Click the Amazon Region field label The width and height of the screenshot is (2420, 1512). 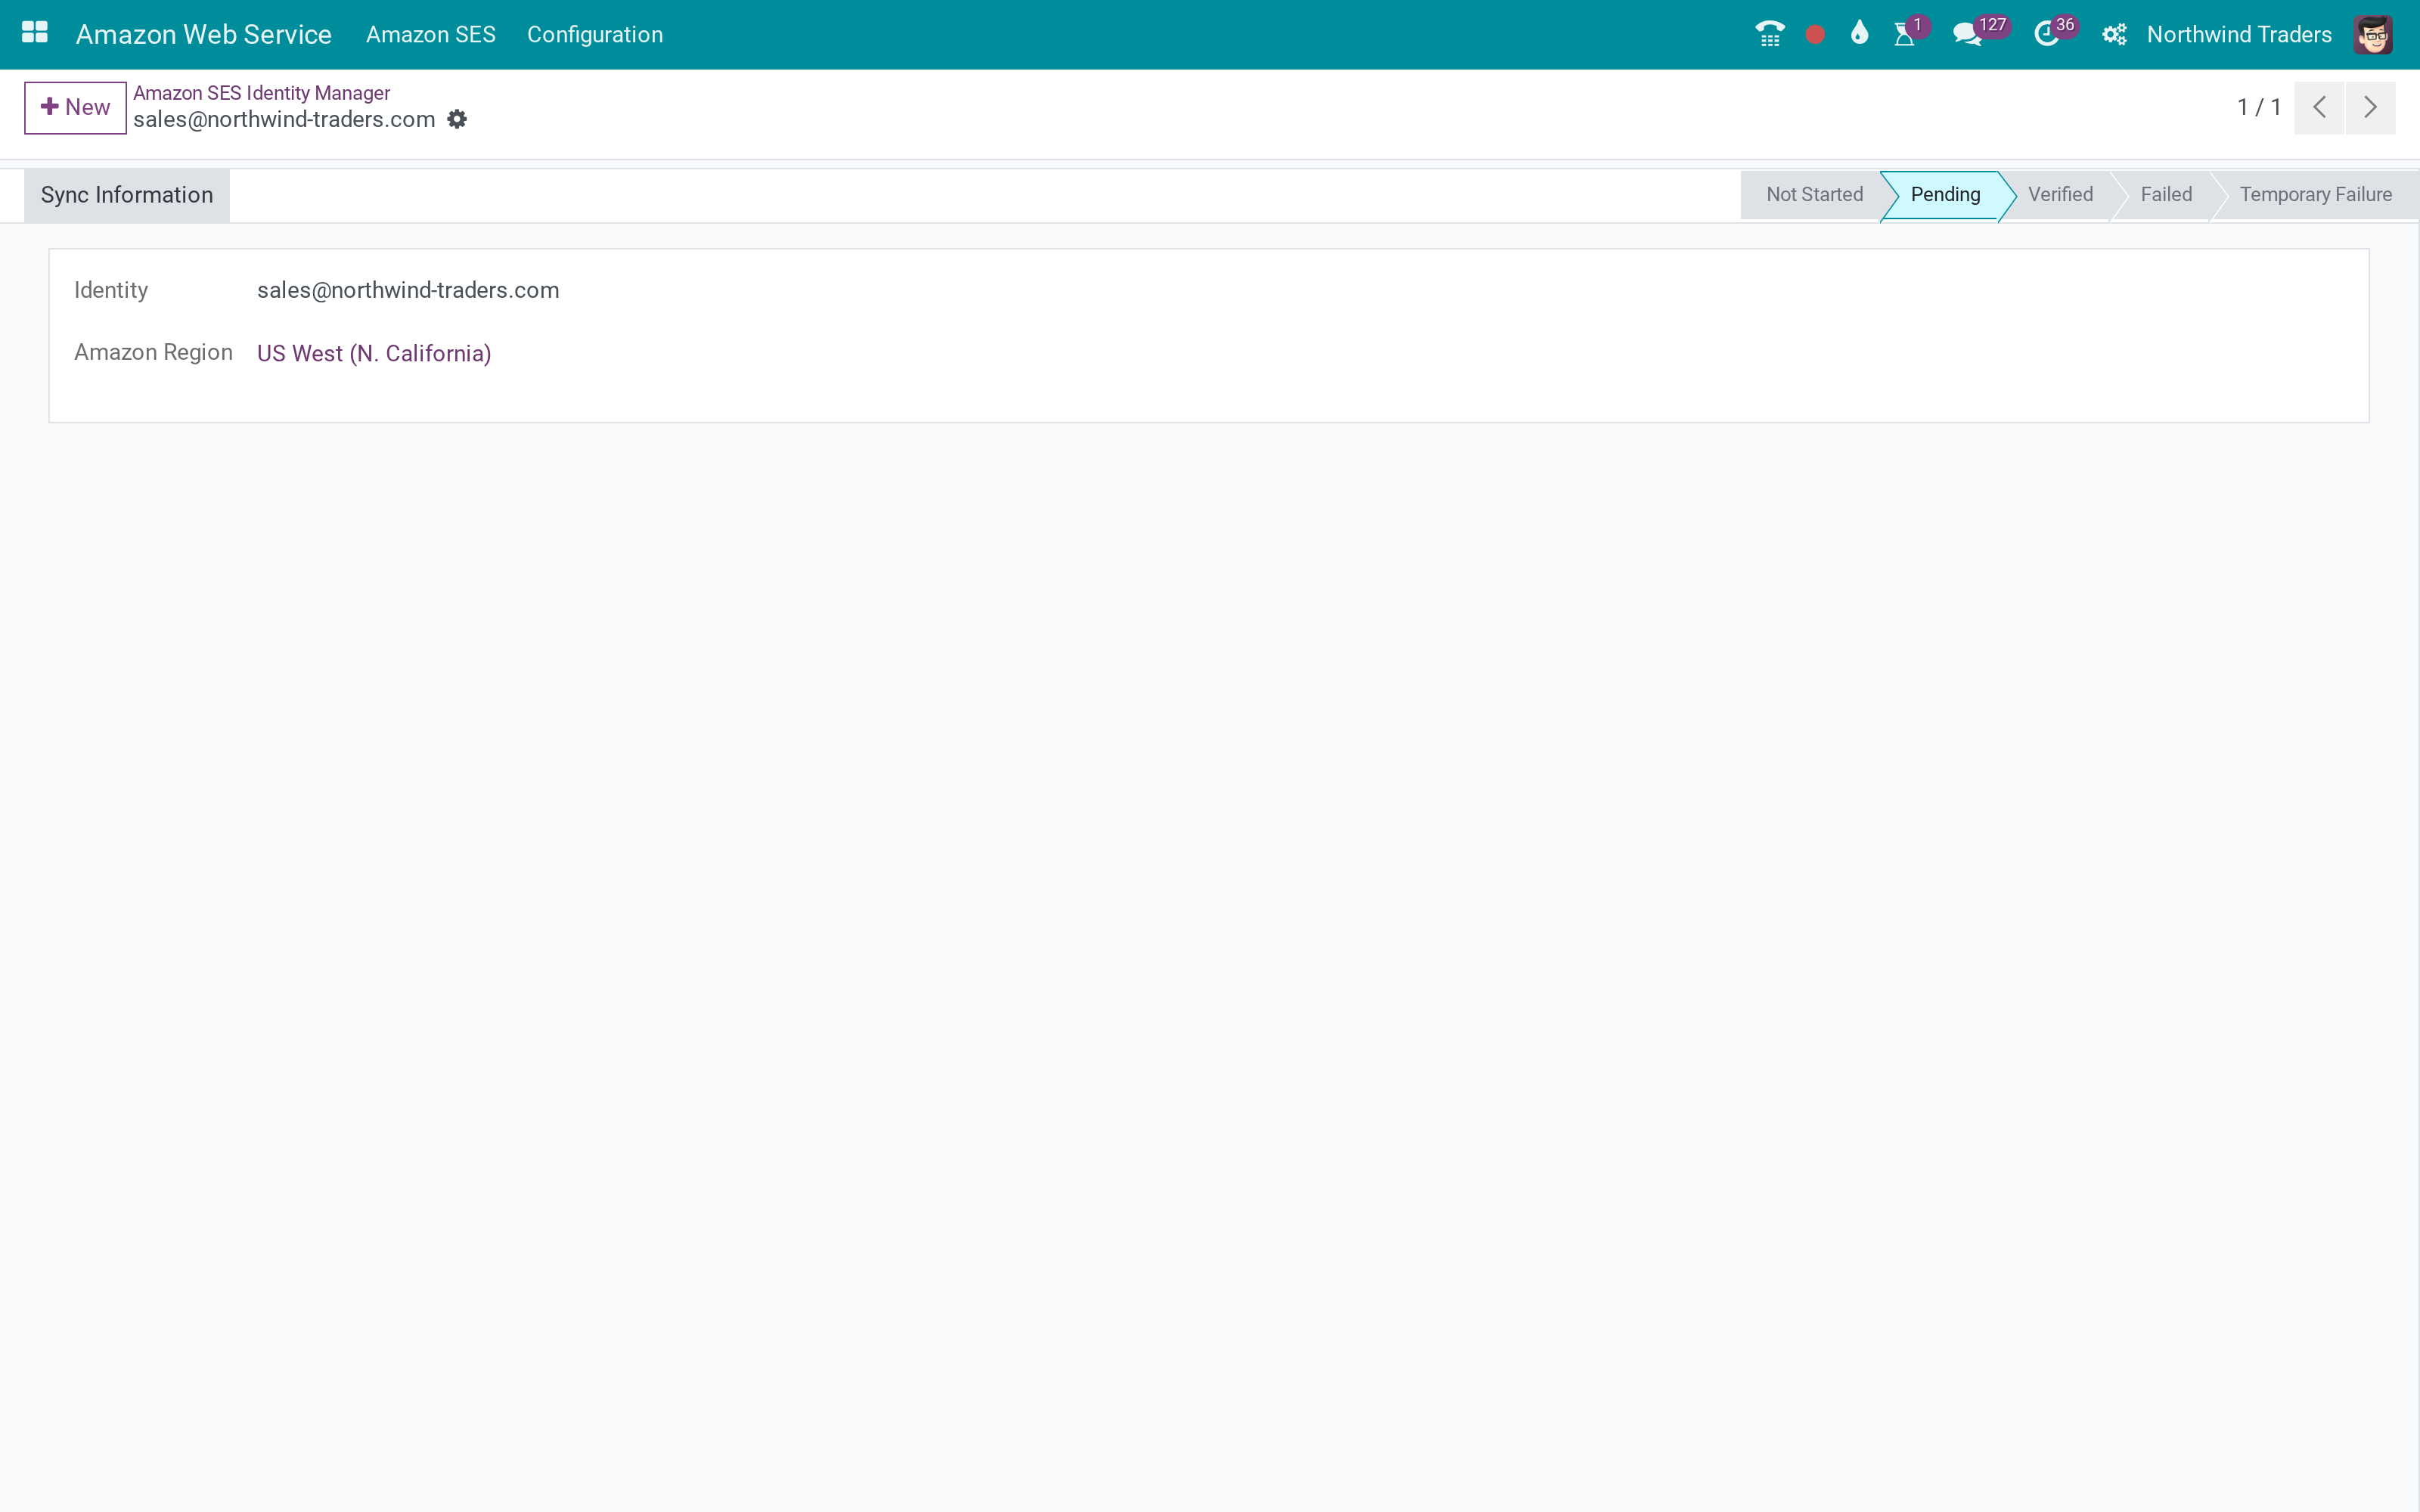pyautogui.click(x=153, y=352)
